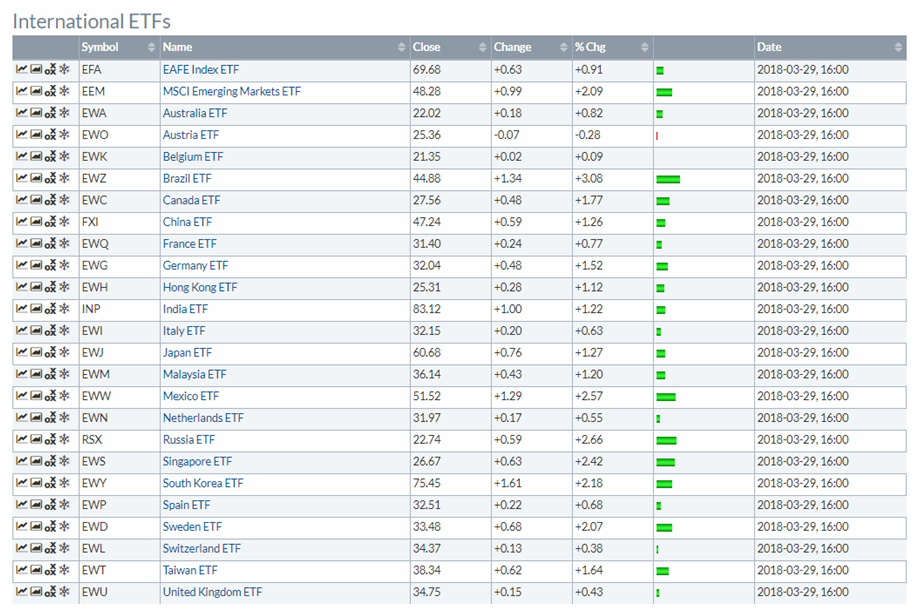The height and width of the screenshot is (612, 917).
Task: Open the gallery view icon for EWA
Action: pyautogui.click(x=36, y=114)
